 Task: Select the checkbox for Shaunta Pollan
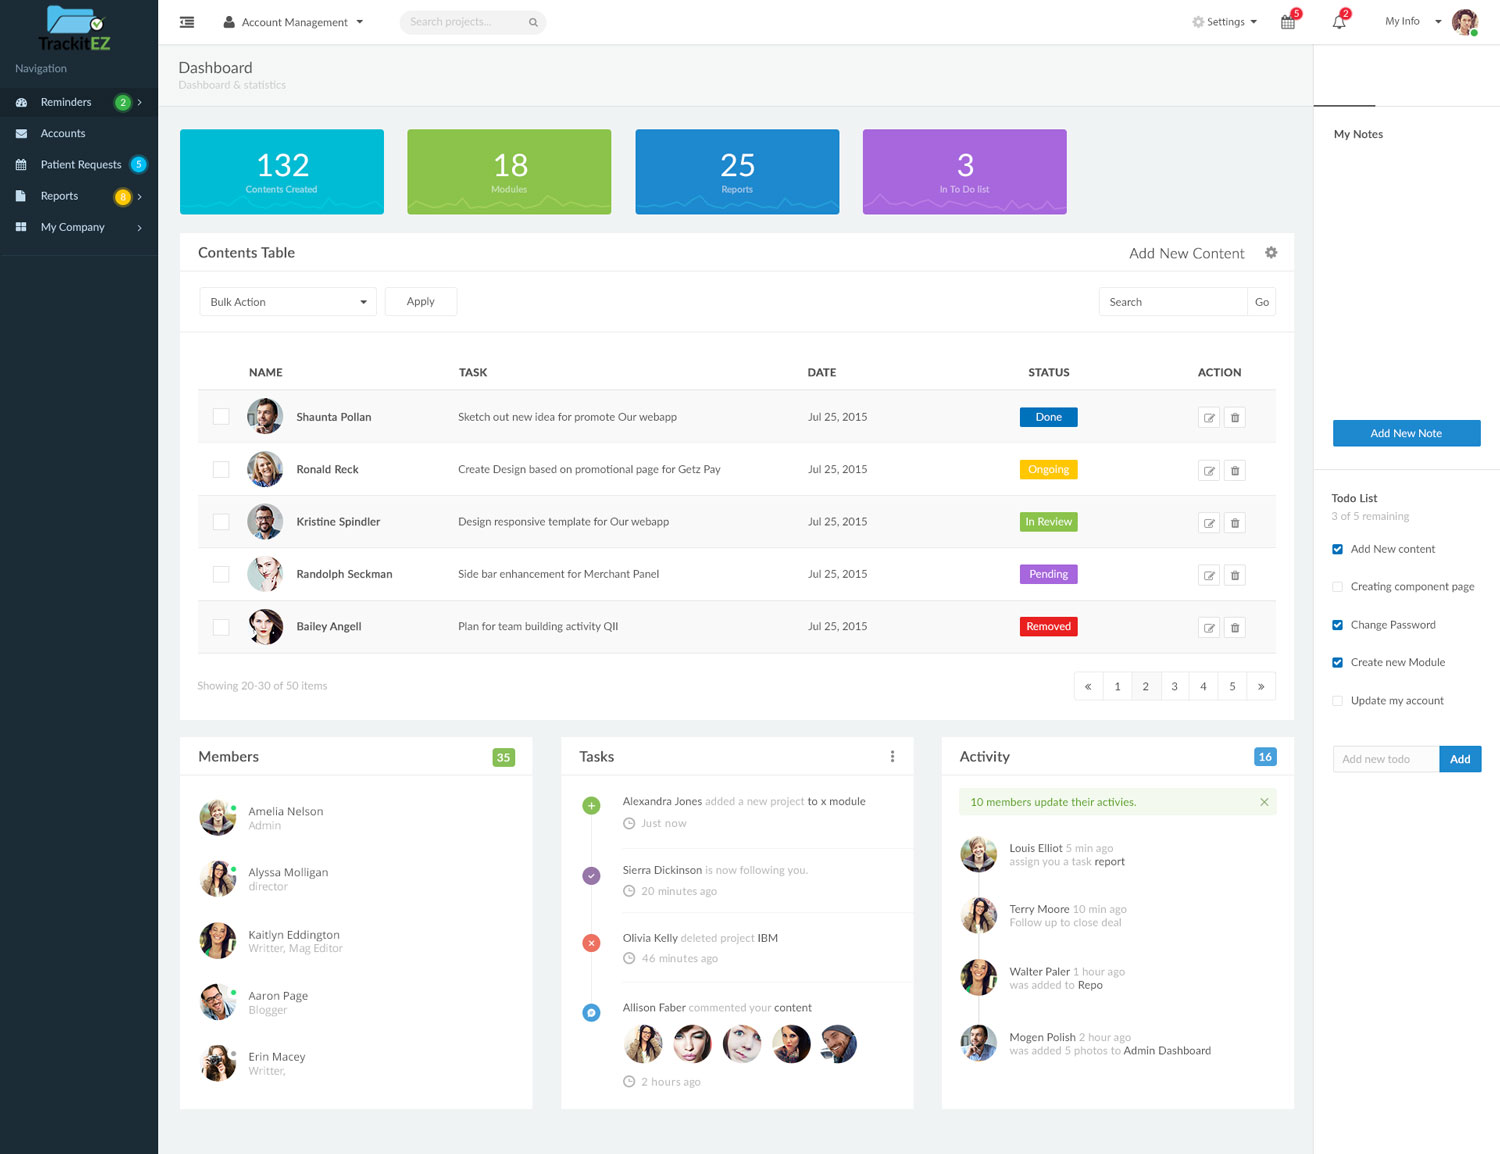(221, 417)
